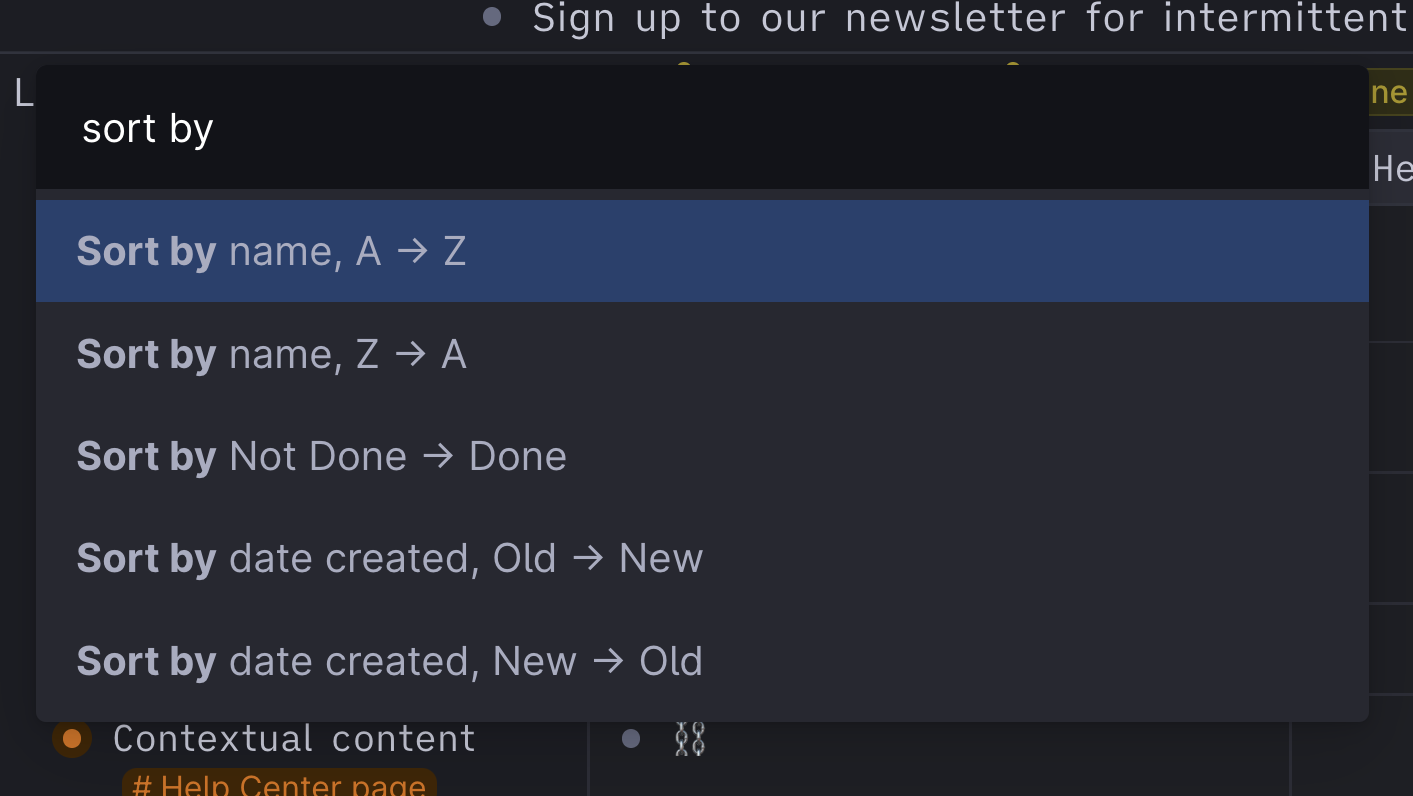Click the orange bullet beside Contextual content
The image size is (1413, 796).
(72, 739)
